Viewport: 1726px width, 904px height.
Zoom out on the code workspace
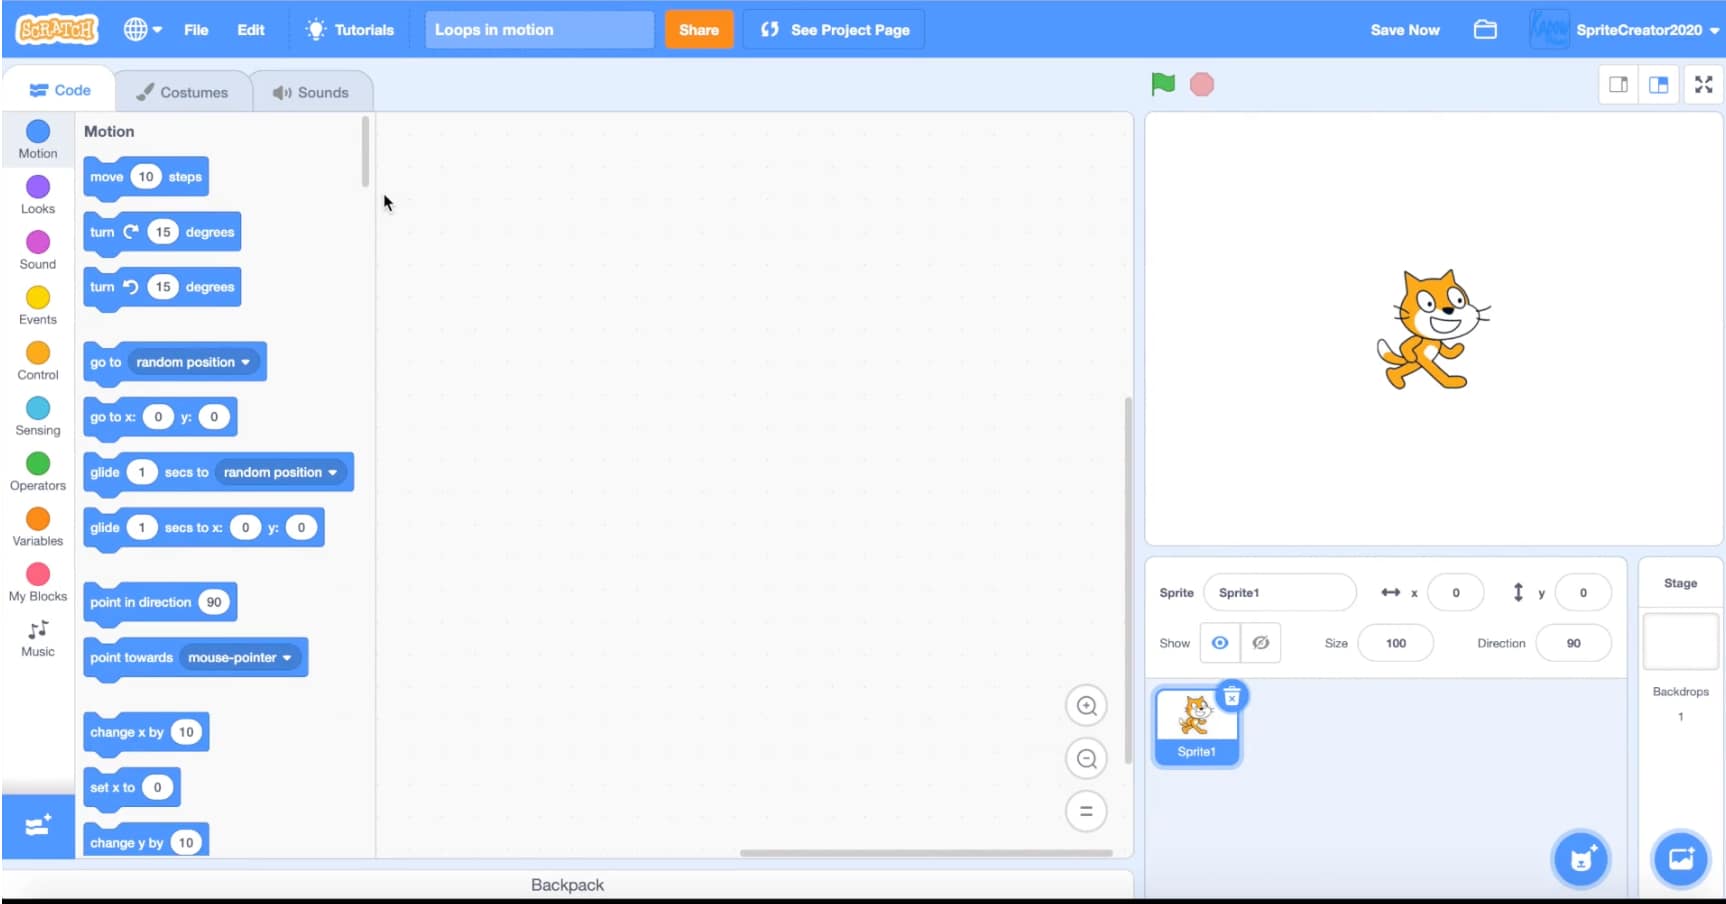(x=1086, y=759)
